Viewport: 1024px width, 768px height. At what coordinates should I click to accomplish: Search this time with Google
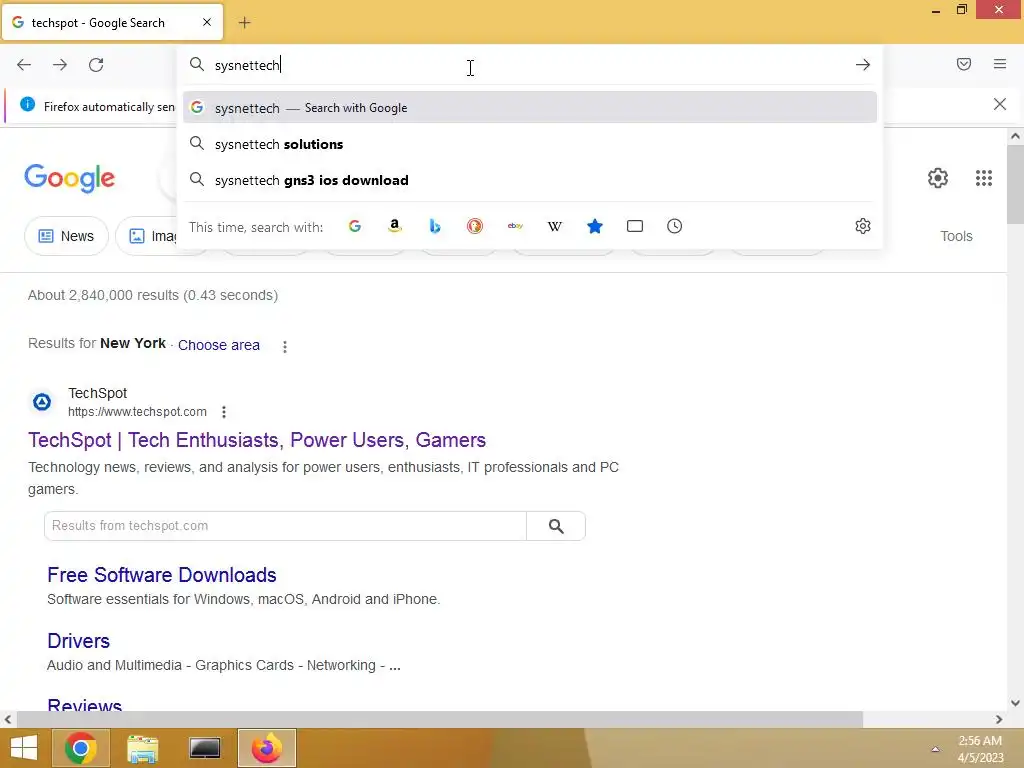[x=355, y=226]
